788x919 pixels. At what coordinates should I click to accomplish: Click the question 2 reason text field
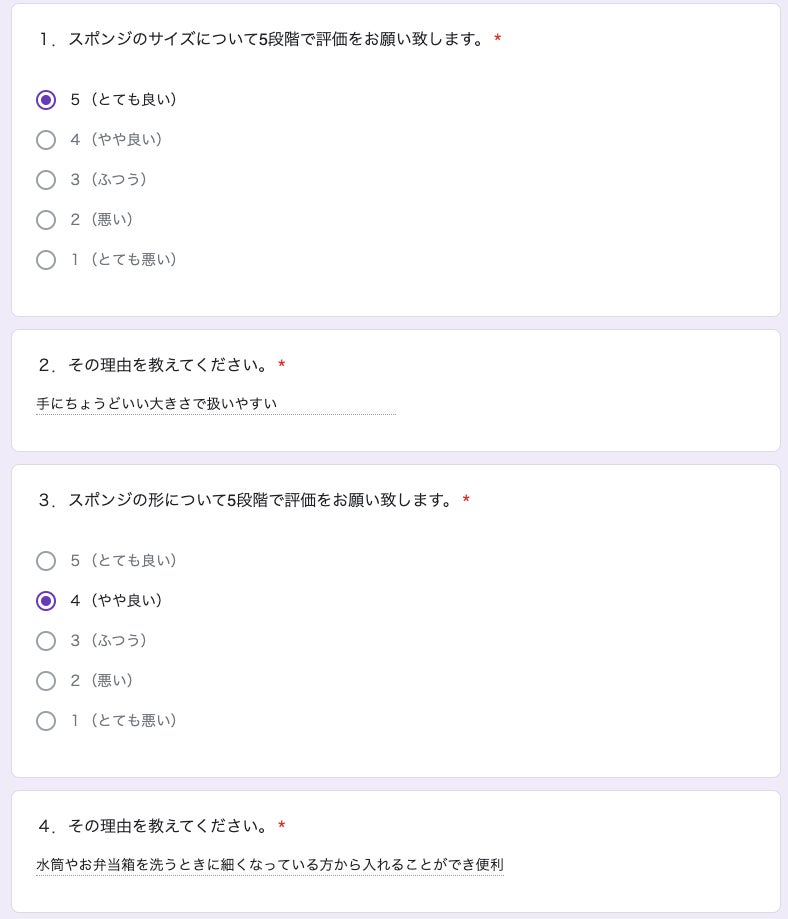point(215,404)
